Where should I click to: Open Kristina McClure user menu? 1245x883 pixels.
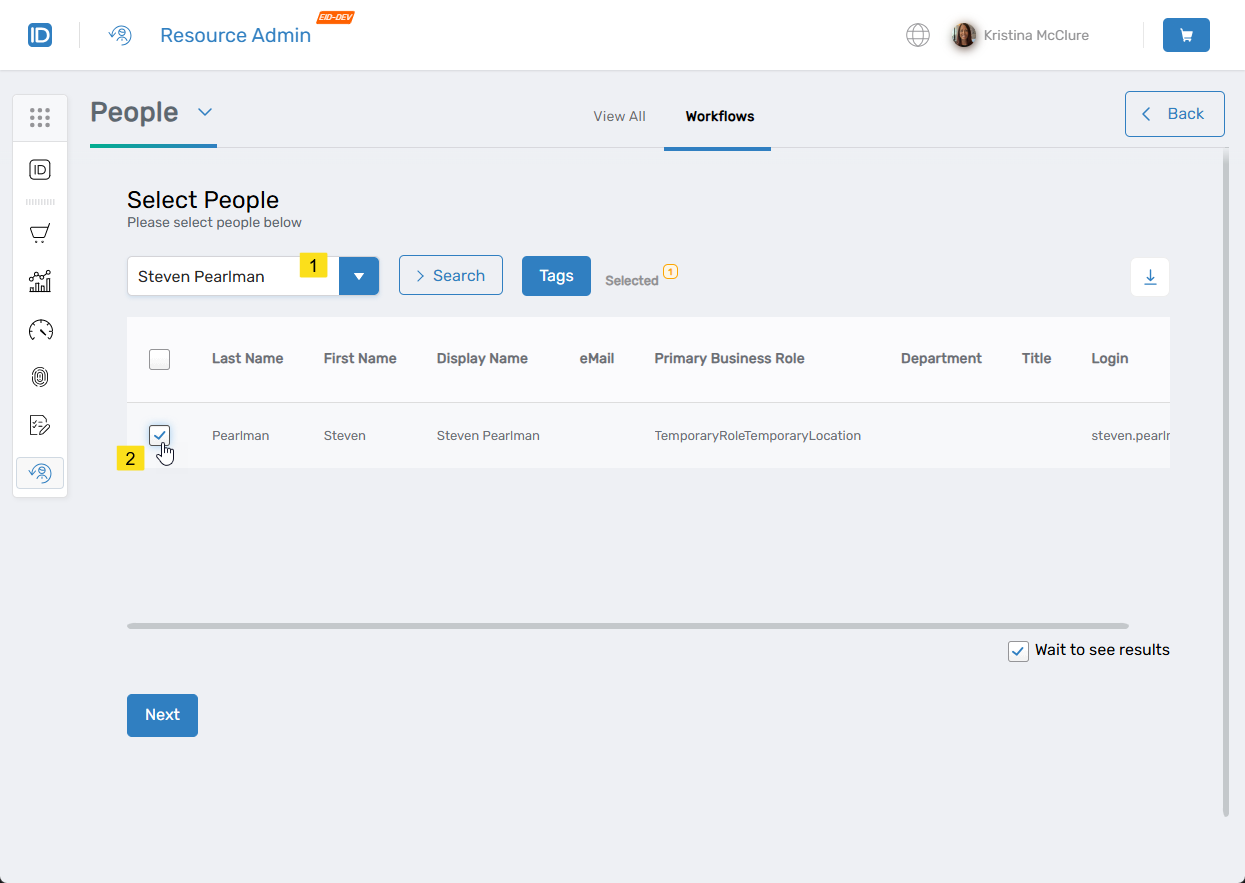(1021, 35)
